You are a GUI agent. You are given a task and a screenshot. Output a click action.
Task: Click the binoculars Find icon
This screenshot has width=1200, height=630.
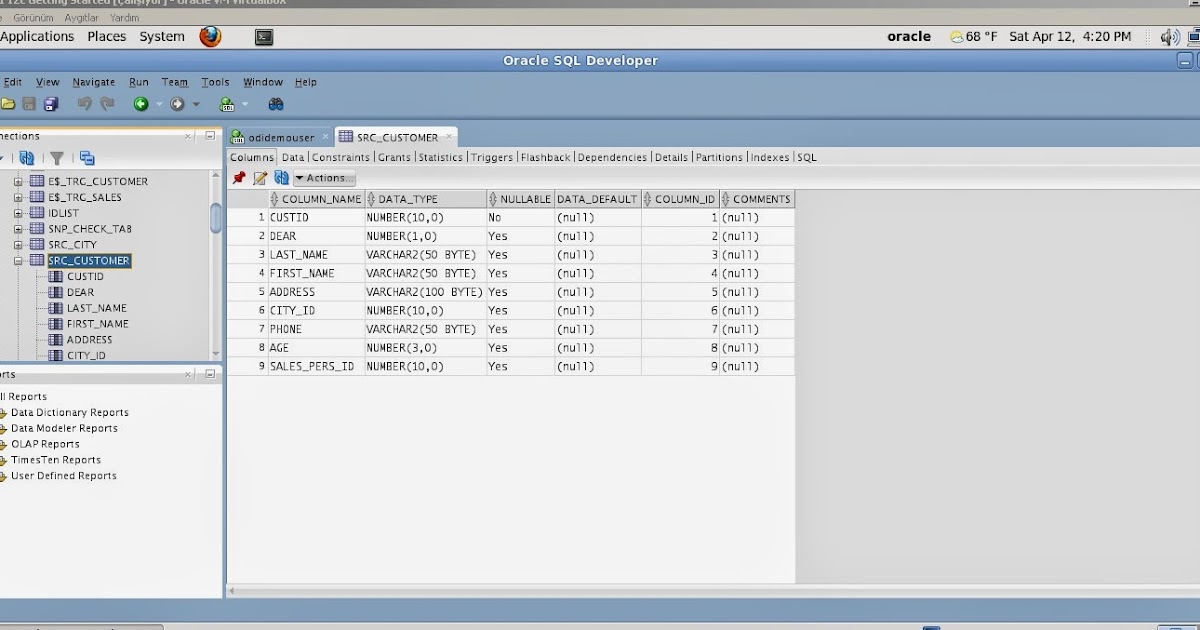[x=276, y=103]
